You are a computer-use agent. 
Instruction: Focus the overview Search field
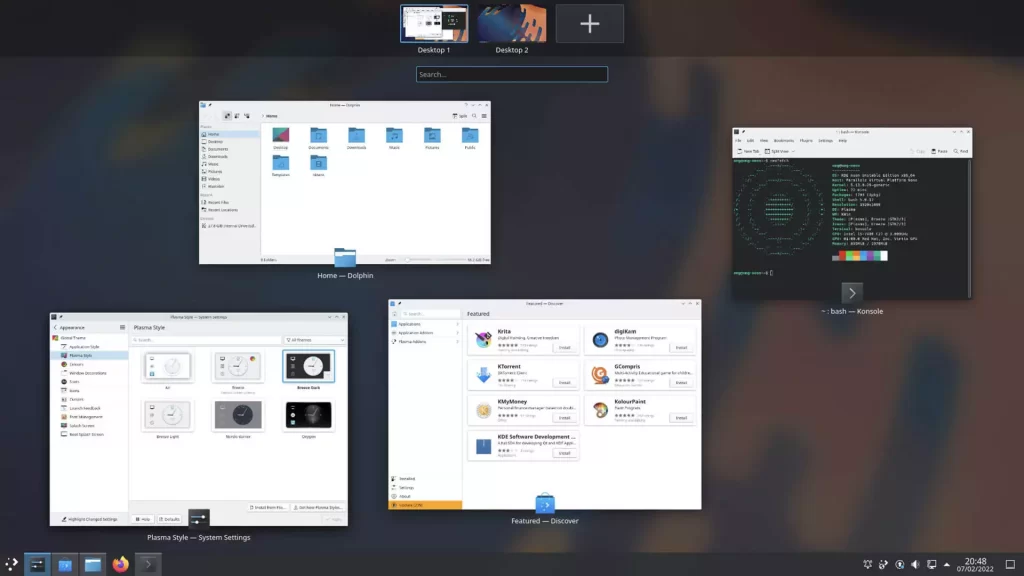click(511, 74)
